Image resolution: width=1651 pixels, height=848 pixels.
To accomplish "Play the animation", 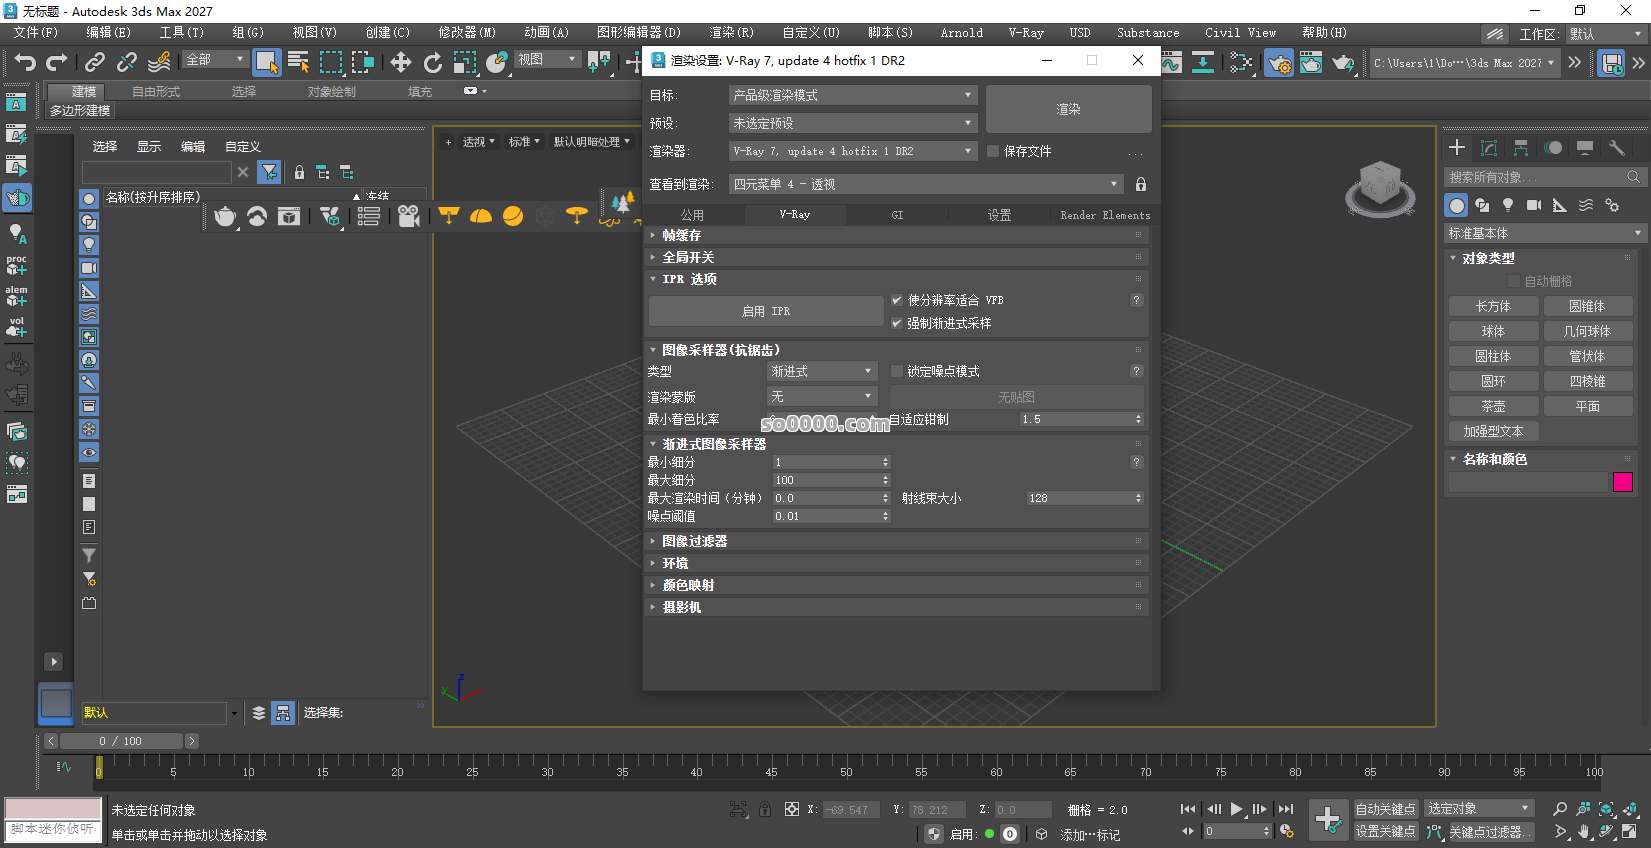I will [x=1237, y=809].
